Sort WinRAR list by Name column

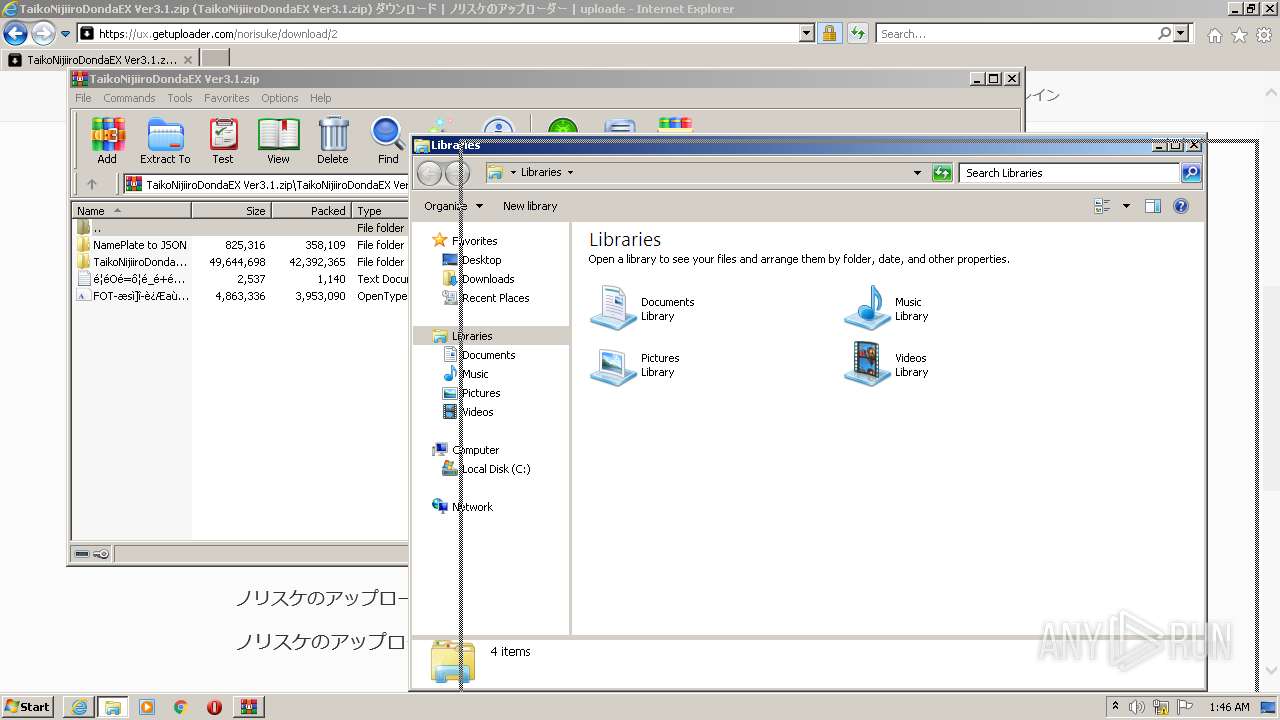132,211
